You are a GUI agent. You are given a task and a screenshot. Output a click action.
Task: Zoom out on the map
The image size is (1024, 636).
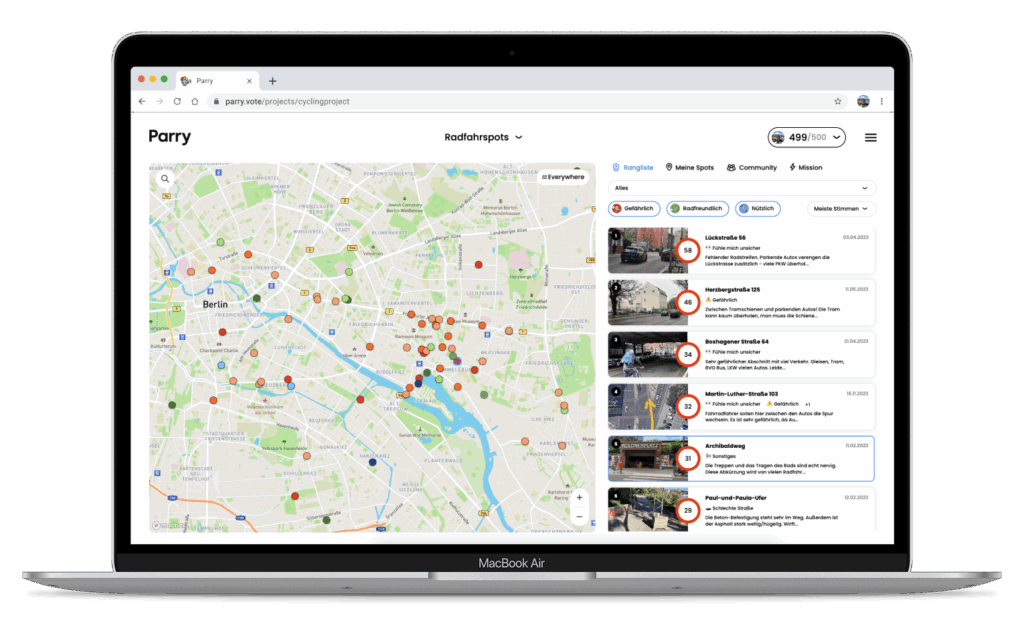click(579, 516)
